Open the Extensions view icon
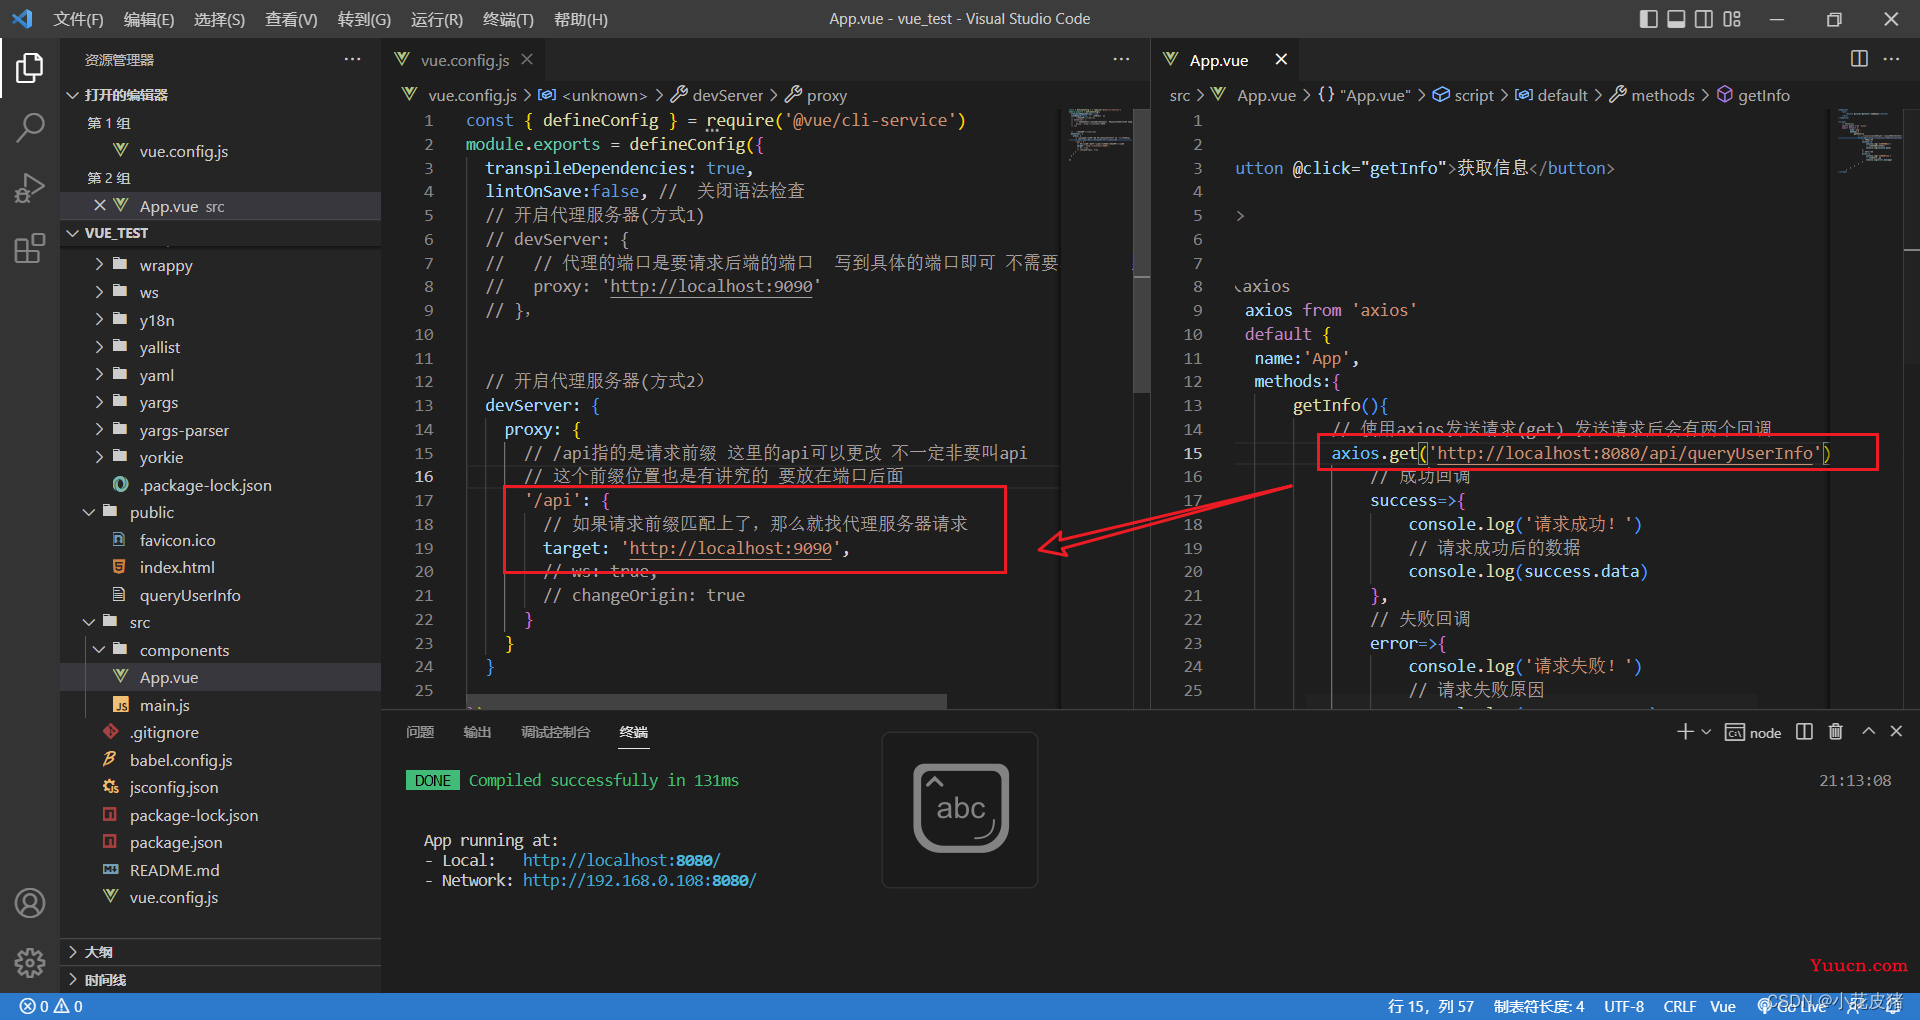This screenshot has height=1020, width=1920. (x=30, y=248)
